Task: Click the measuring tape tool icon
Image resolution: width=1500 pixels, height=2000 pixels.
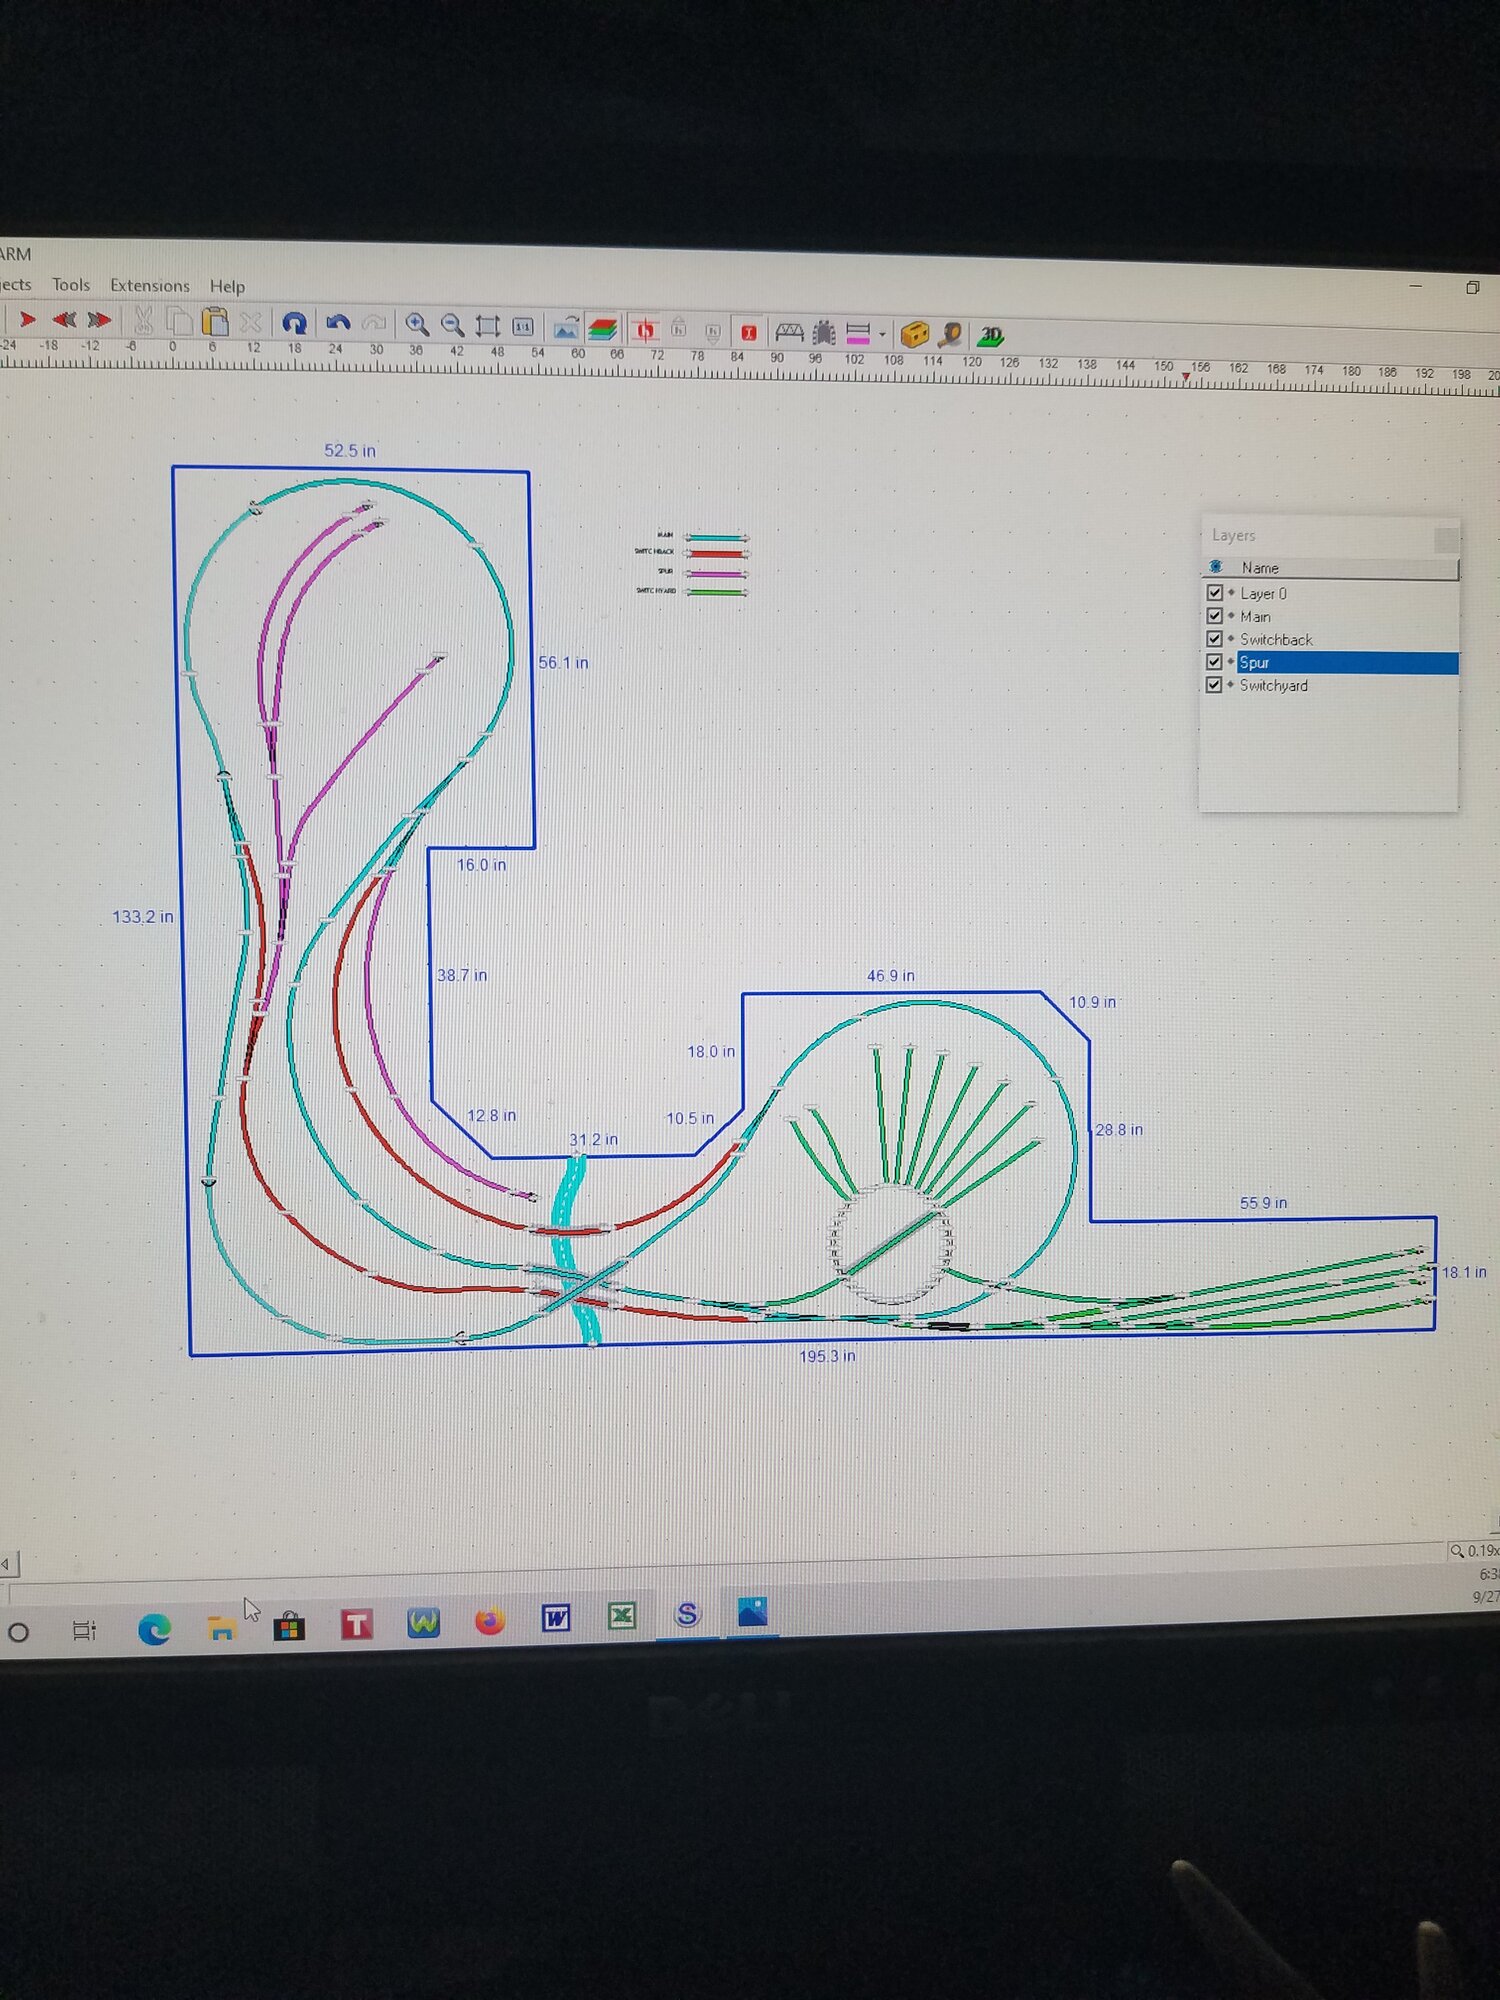Action: tap(950, 334)
